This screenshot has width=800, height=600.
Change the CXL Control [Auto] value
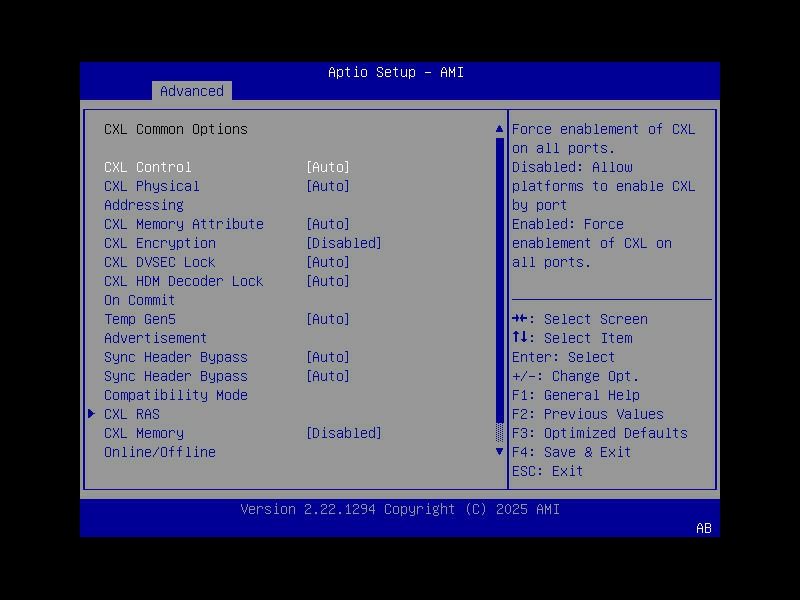(x=328, y=167)
